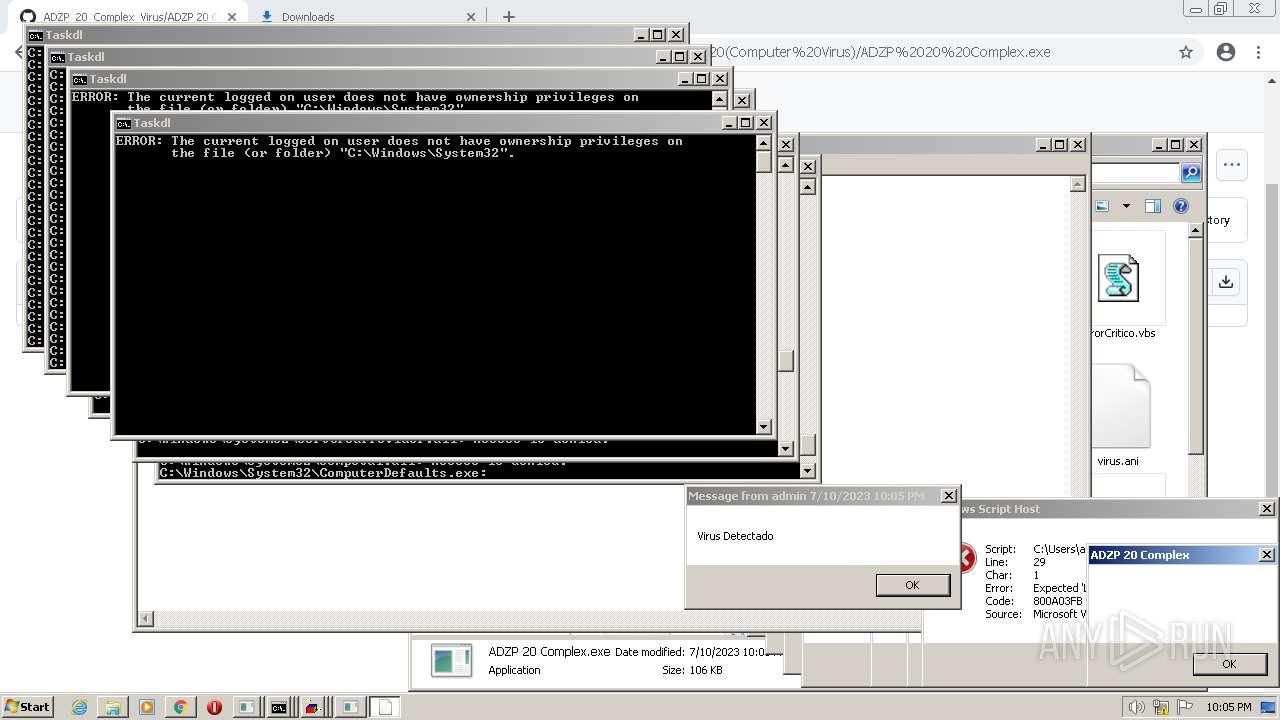
Task: Switch to Google Chrome via the taskbar icon
Action: (180, 707)
